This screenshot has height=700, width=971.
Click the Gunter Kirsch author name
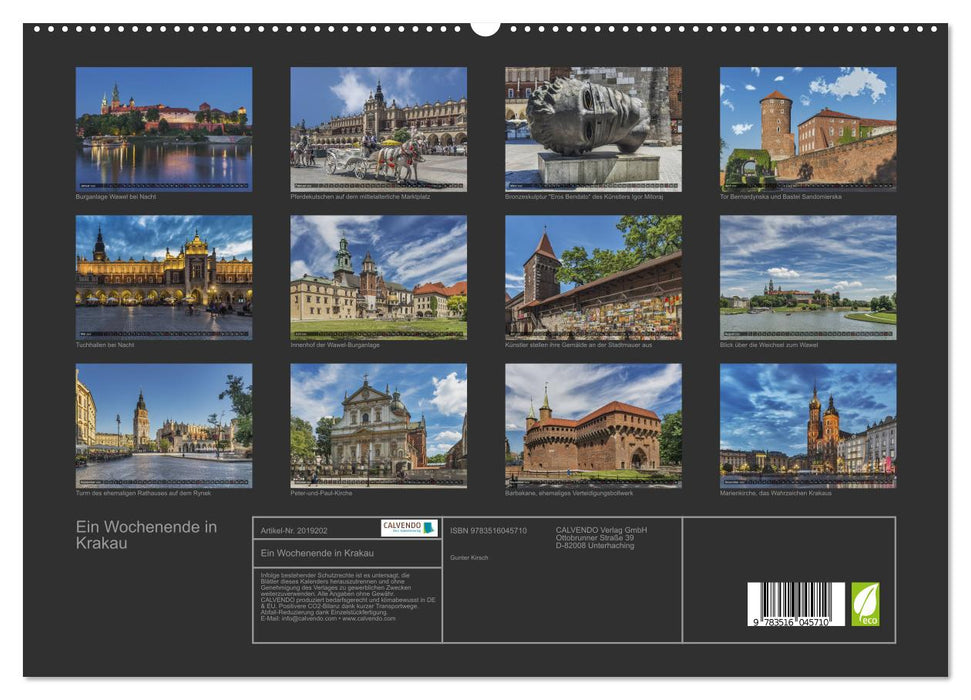coord(470,557)
